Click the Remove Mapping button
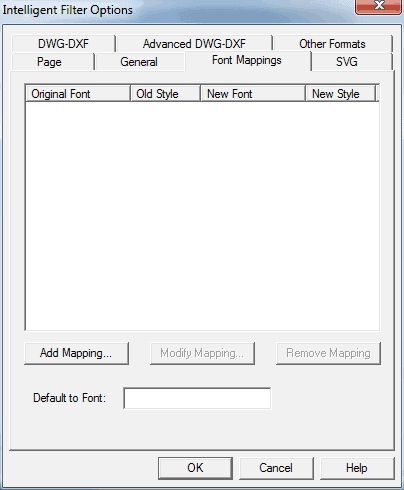The image size is (404, 490). point(328,353)
